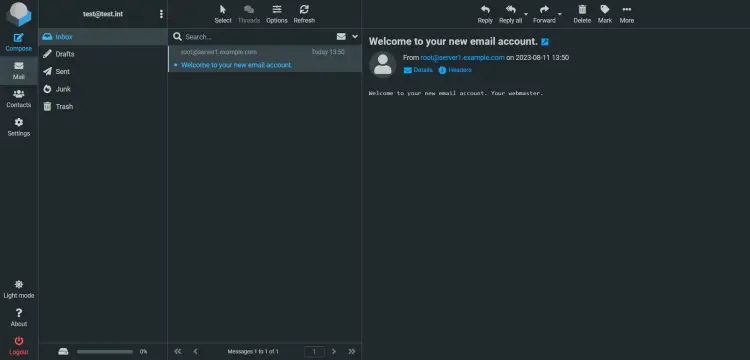Click the root@server1.example.com sender link
750x360 pixels.
click(463, 57)
